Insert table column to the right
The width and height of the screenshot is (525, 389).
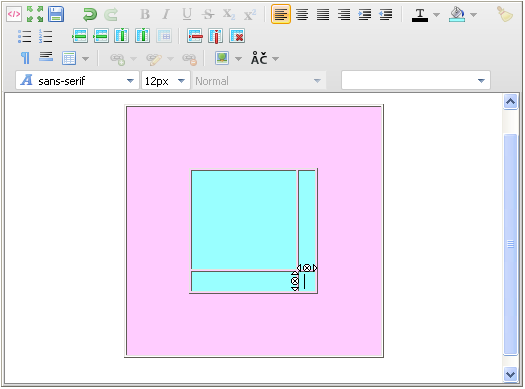143,36
